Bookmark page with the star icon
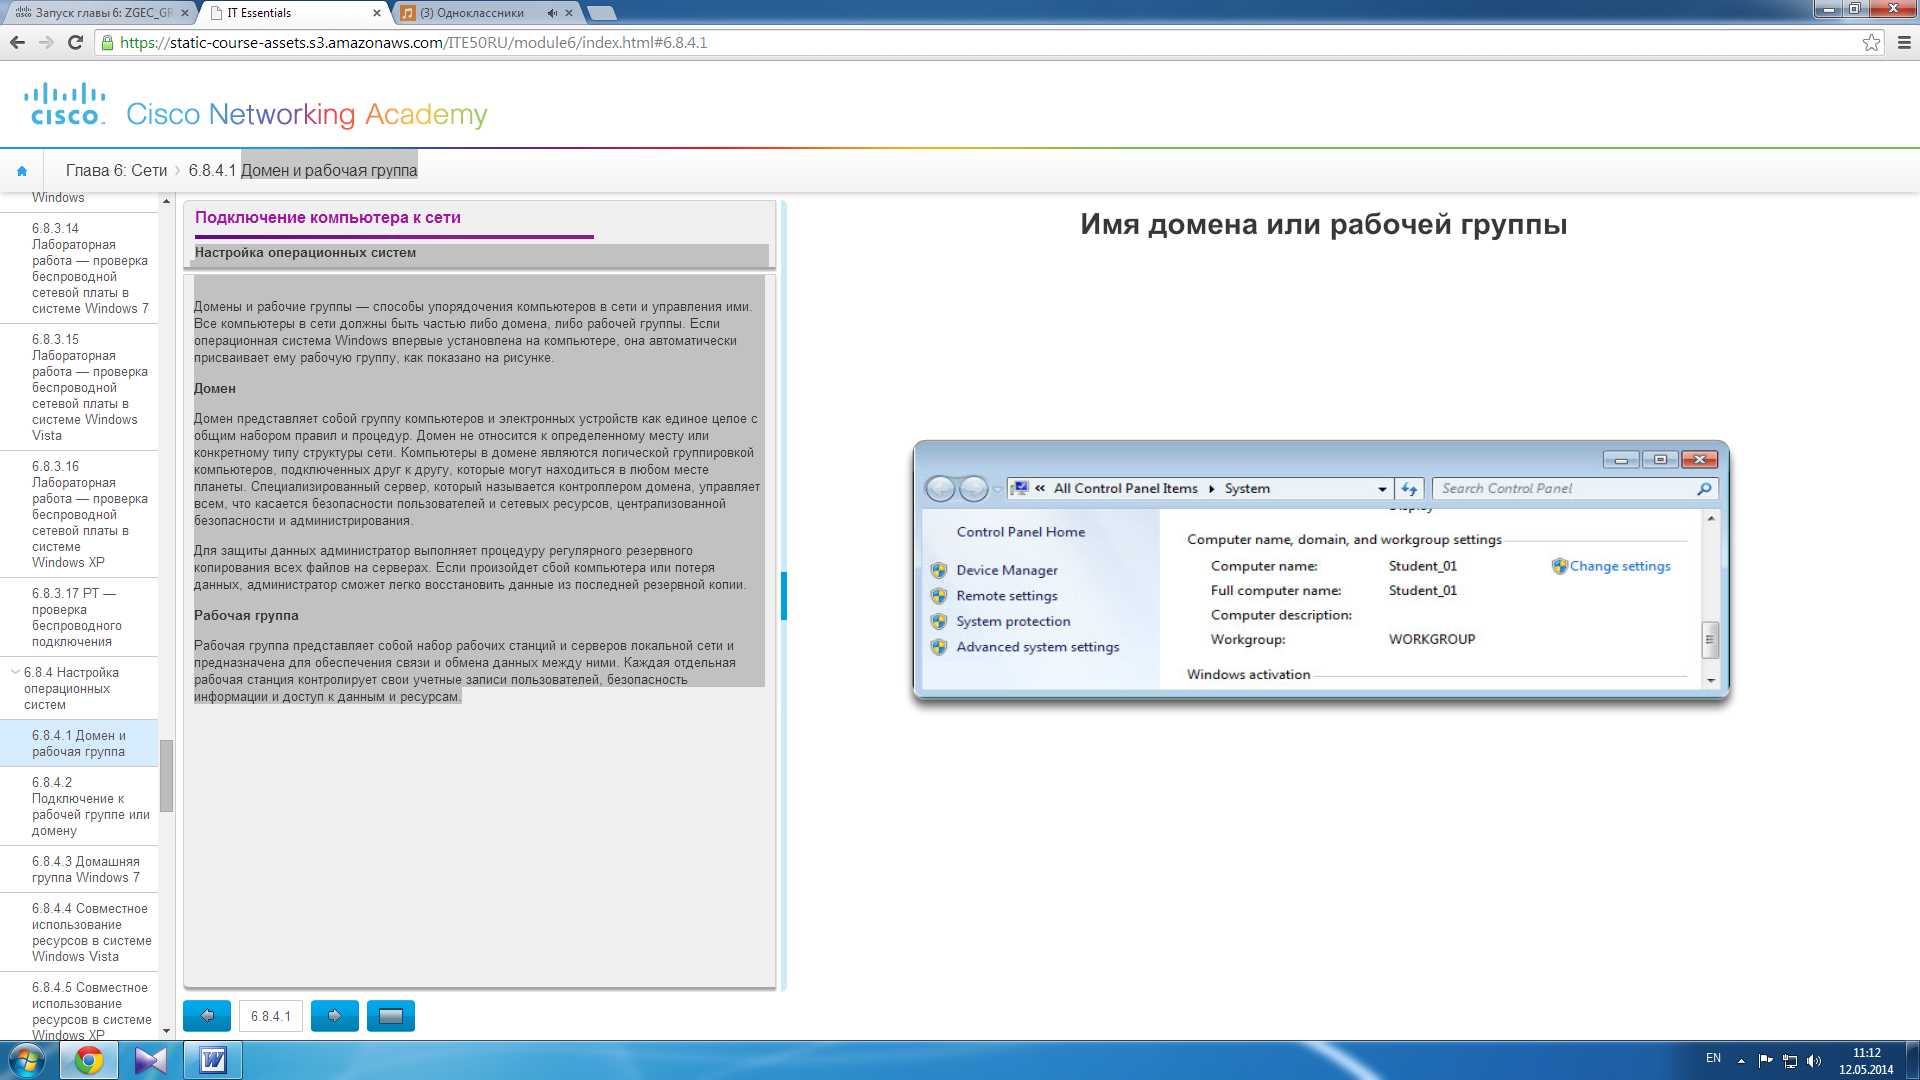The width and height of the screenshot is (1920, 1080). [x=1871, y=42]
